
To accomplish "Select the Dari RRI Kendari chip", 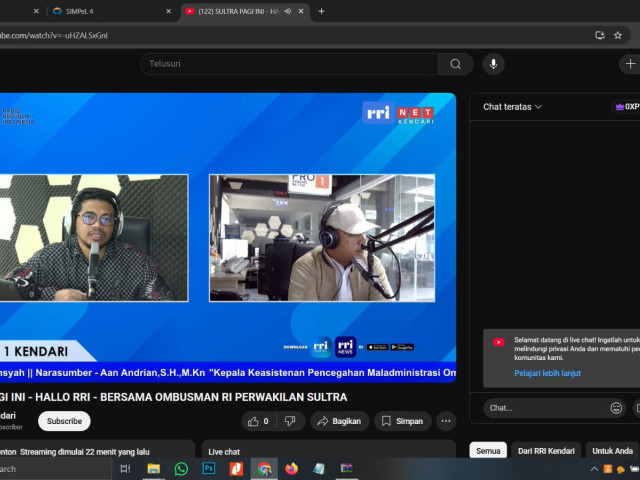I will pos(546,451).
